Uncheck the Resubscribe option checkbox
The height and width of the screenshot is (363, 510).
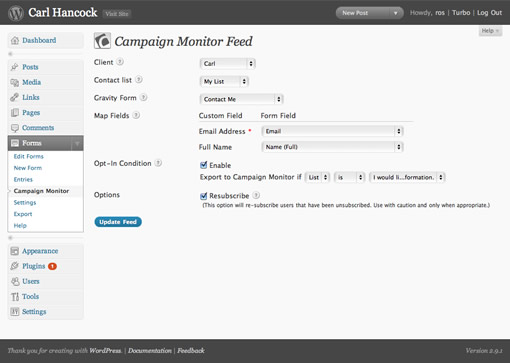tap(203, 196)
